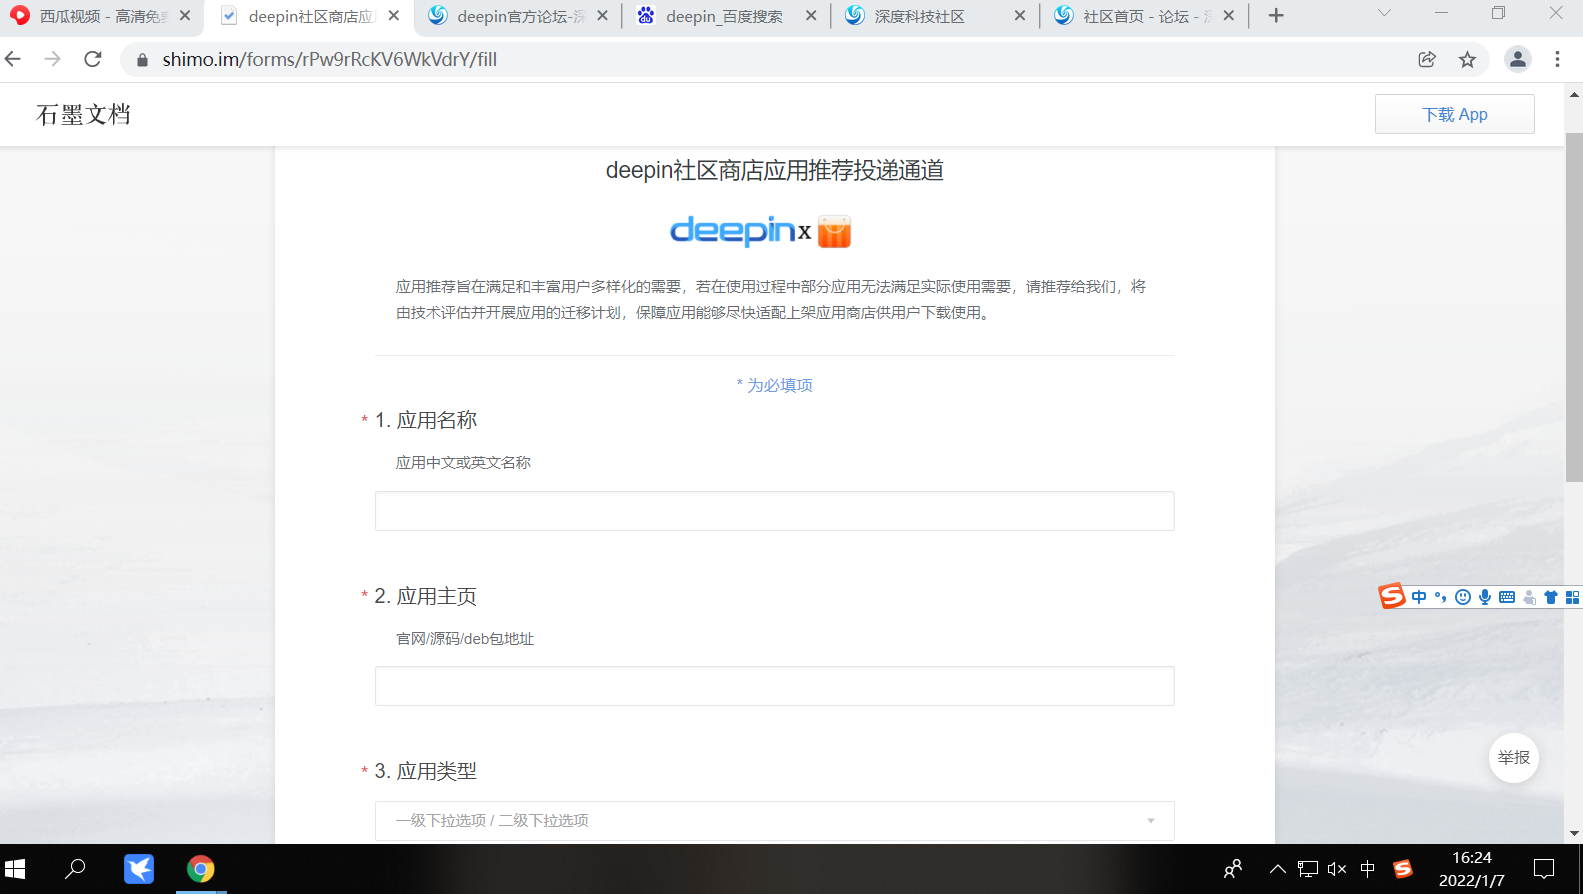The width and height of the screenshot is (1583, 894).
Task: Bookmark this page with the star
Action: pyautogui.click(x=1467, y=59)
